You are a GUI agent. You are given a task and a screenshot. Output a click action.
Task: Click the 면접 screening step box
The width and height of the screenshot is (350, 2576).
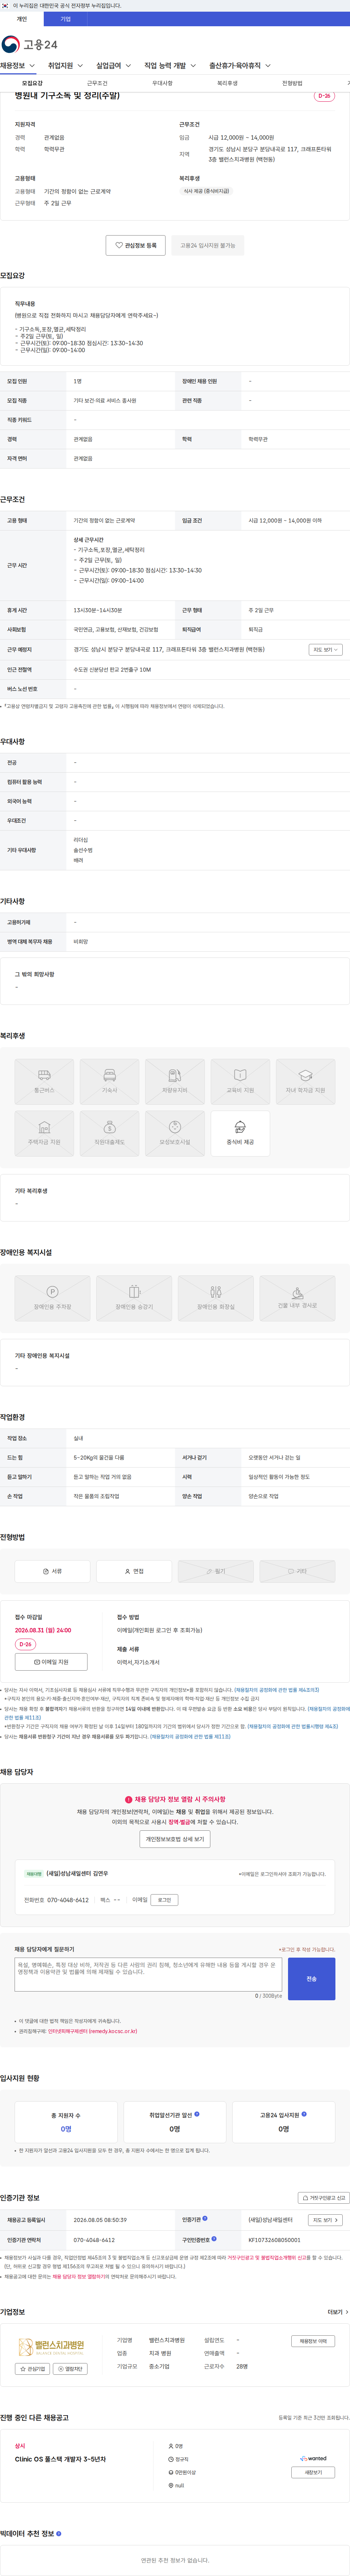(134, 1571)
